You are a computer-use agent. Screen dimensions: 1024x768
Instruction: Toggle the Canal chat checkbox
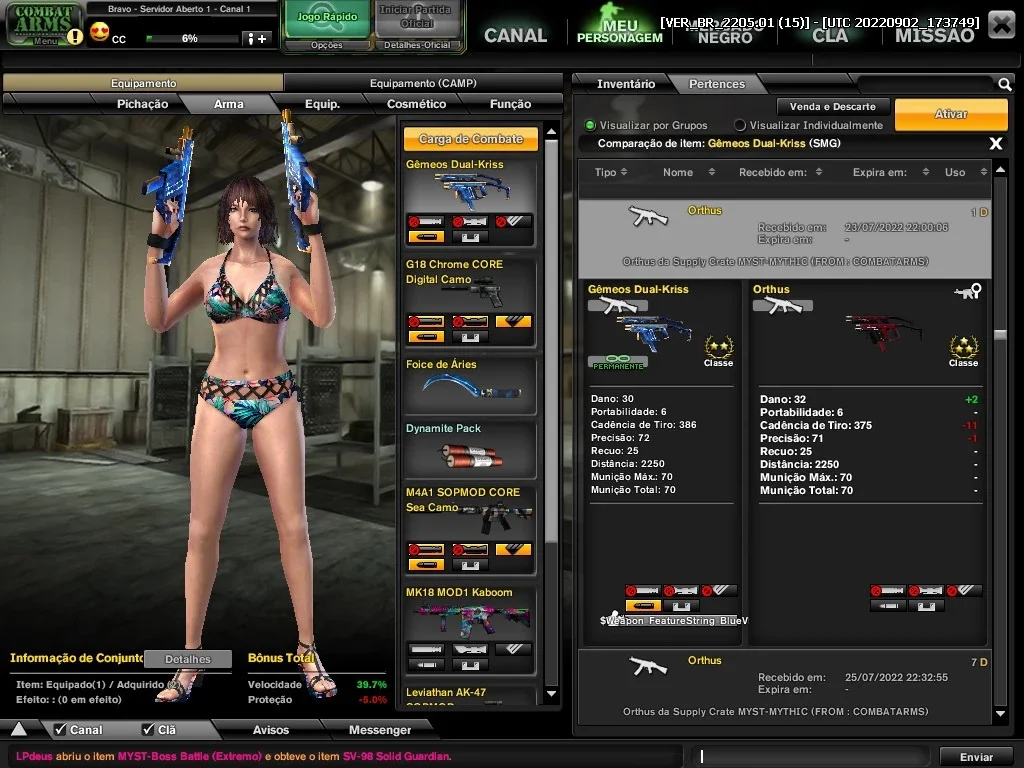(x=60, y=729)
